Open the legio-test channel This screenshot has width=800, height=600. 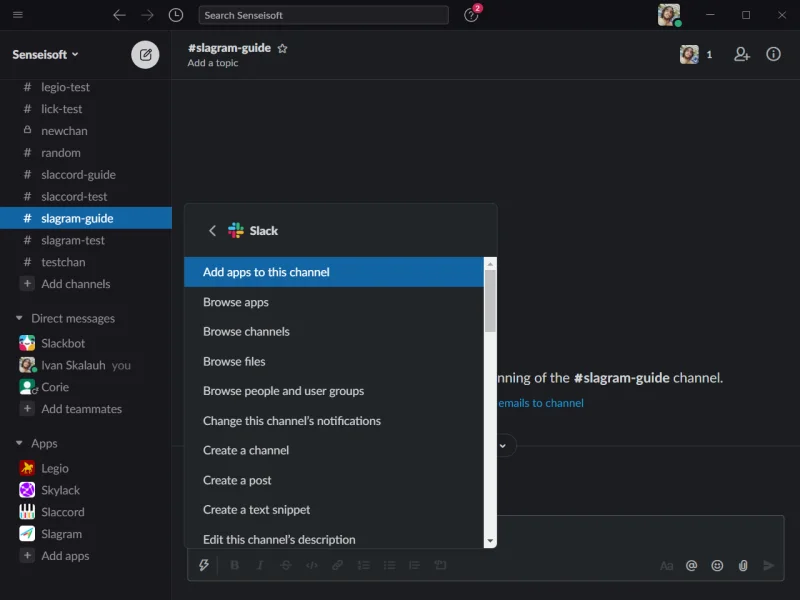click(x=86, y=87)
